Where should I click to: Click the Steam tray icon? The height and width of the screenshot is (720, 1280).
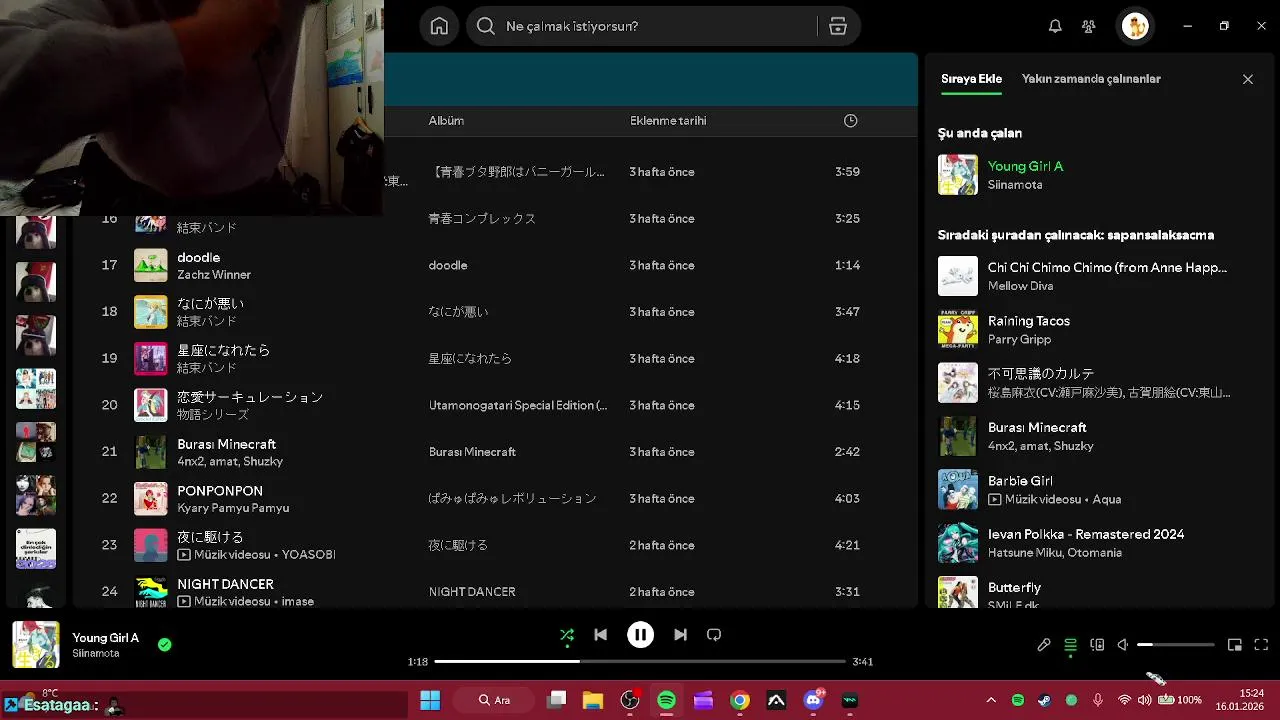(1045, 700)
